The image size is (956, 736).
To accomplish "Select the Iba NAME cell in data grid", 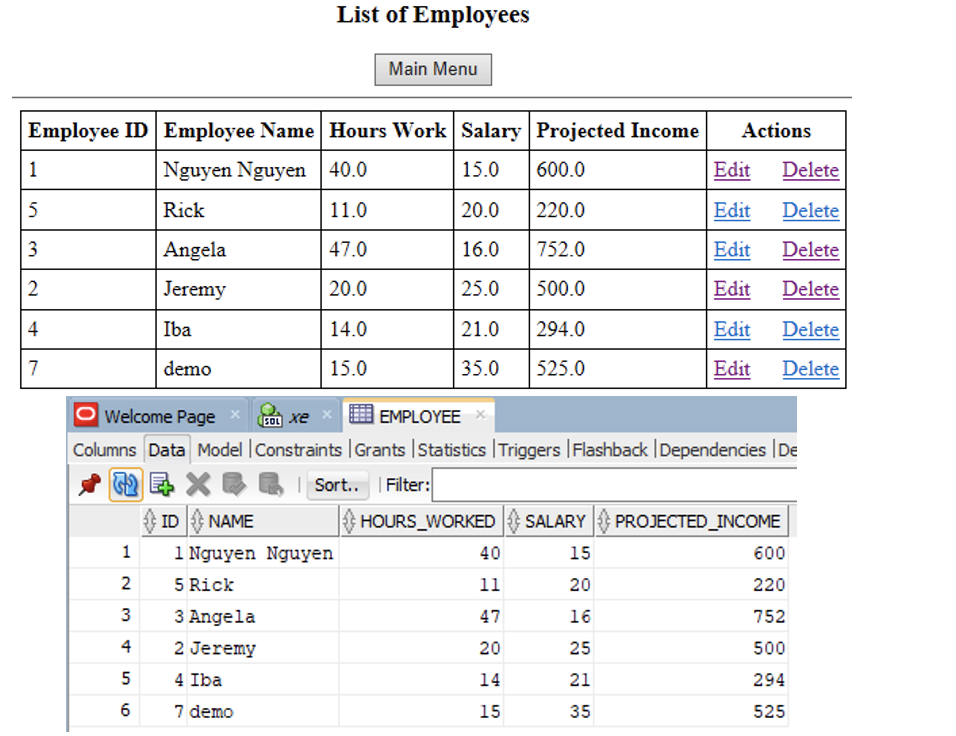I will pyautogui.click(x=263, y=680).
